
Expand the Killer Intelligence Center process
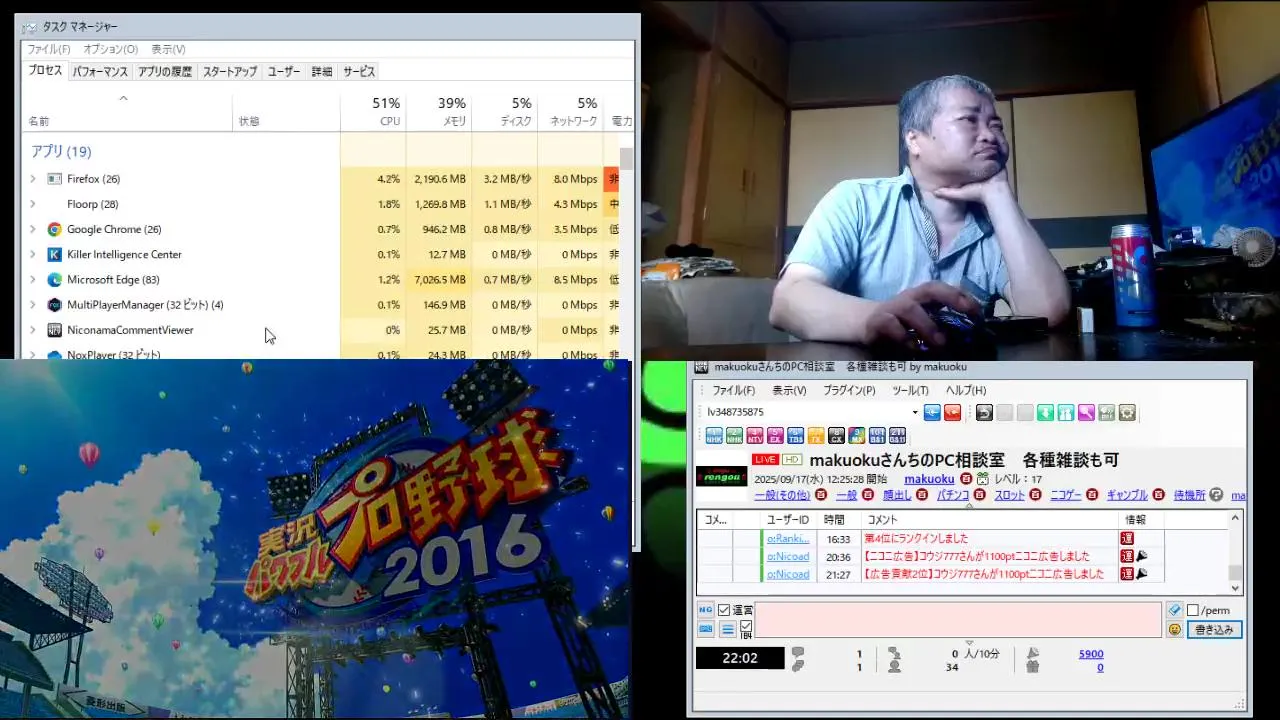pyautogui.click(x=32, y=254)
